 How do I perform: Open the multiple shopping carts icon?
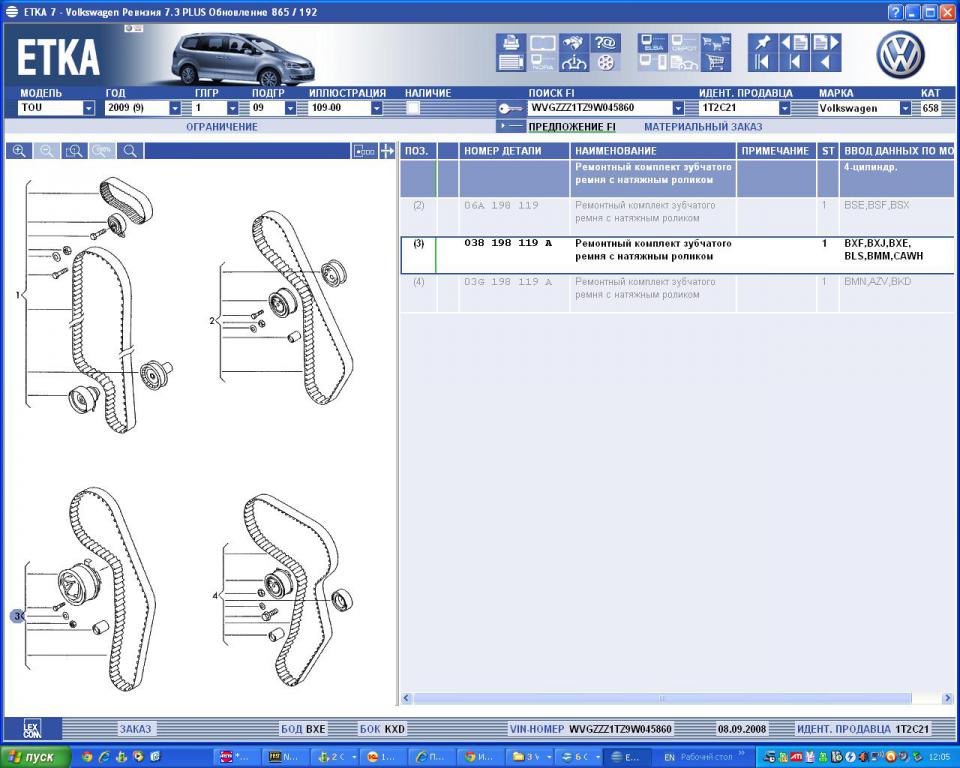click(716, 43)
